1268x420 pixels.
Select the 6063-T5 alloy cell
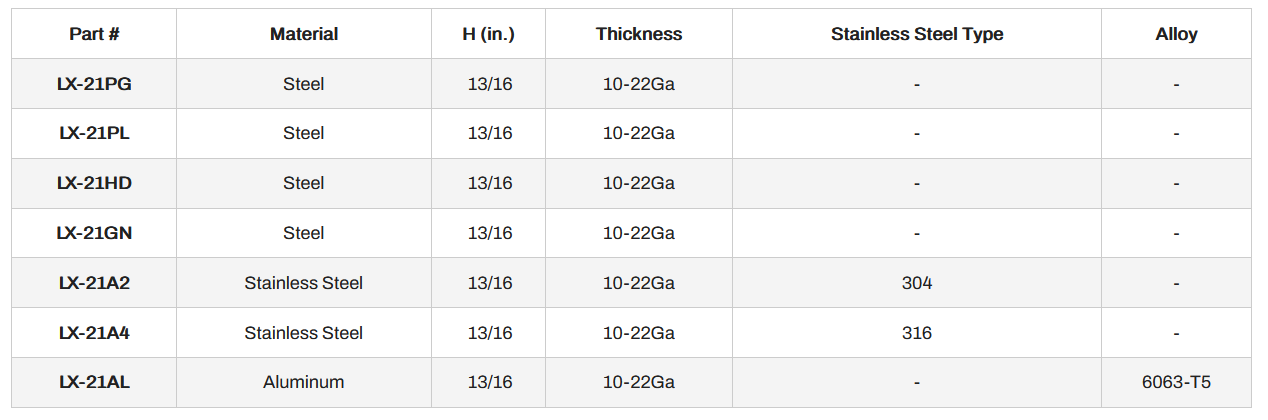(x=1176, y=382)
